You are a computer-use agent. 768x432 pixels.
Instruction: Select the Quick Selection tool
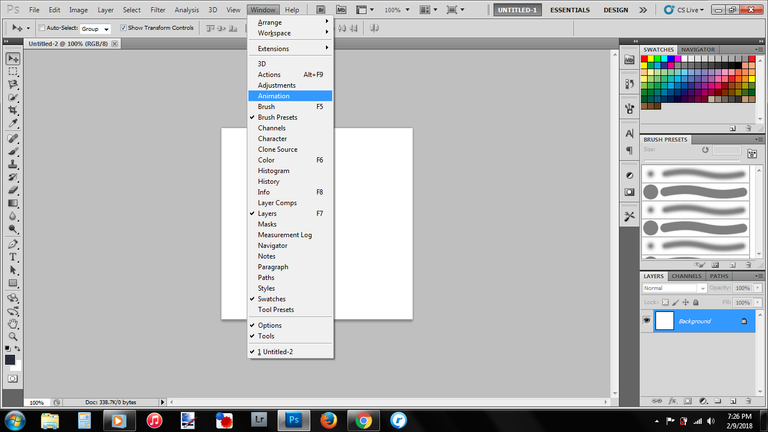click(x=13, y=97)
